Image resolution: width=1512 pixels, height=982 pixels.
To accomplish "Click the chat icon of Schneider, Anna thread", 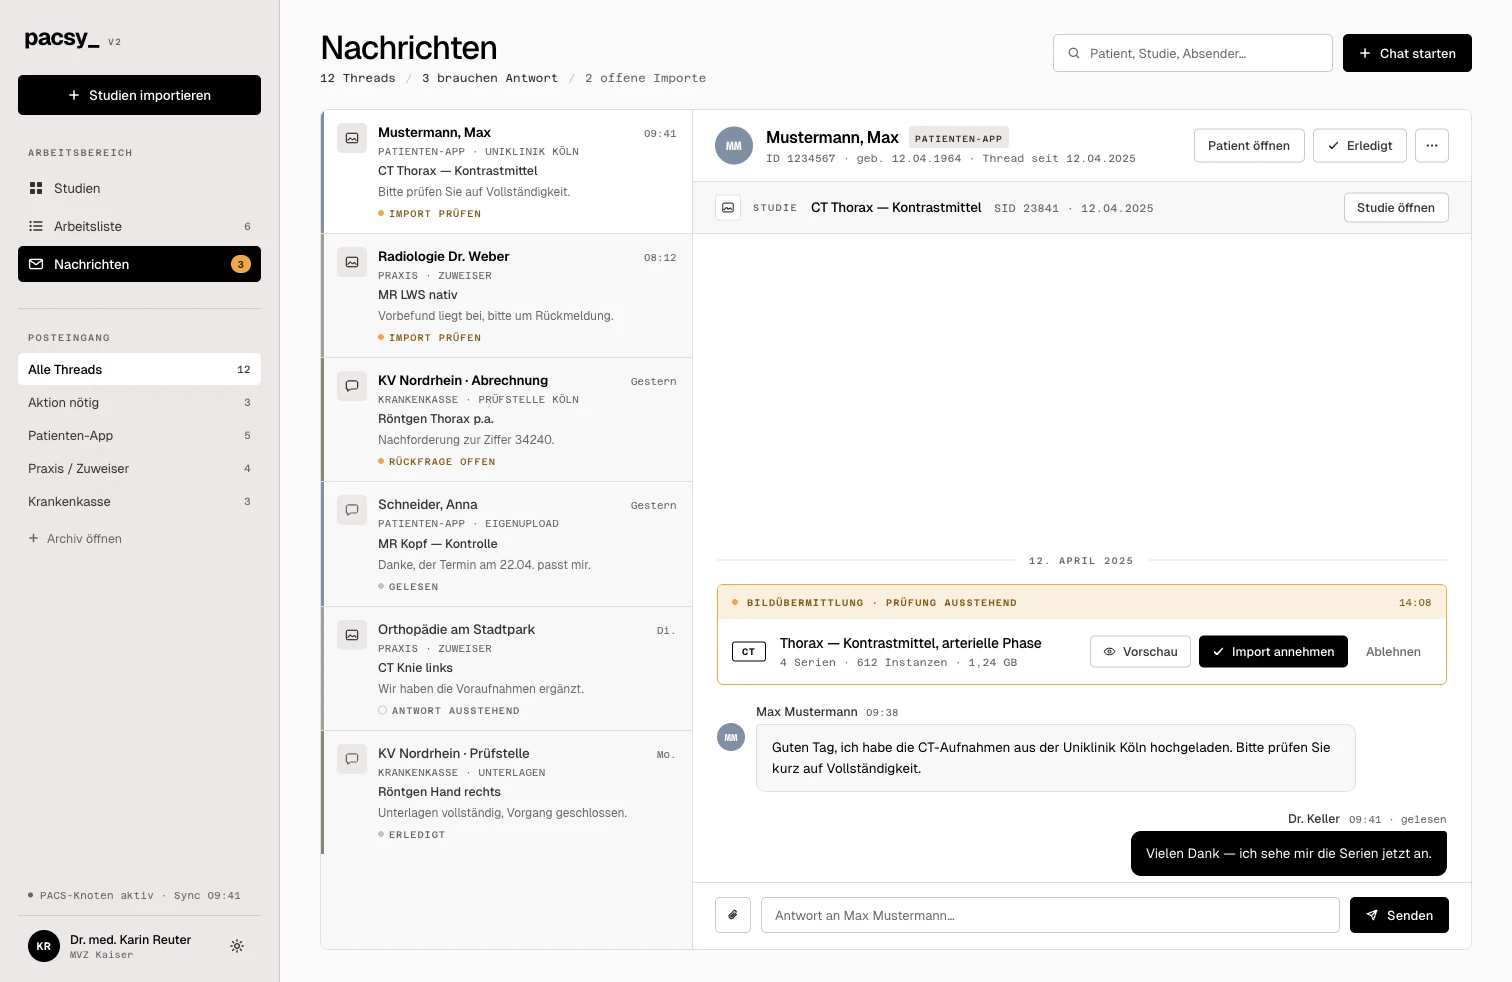I will pyautogui.click(x=352, y=511).
